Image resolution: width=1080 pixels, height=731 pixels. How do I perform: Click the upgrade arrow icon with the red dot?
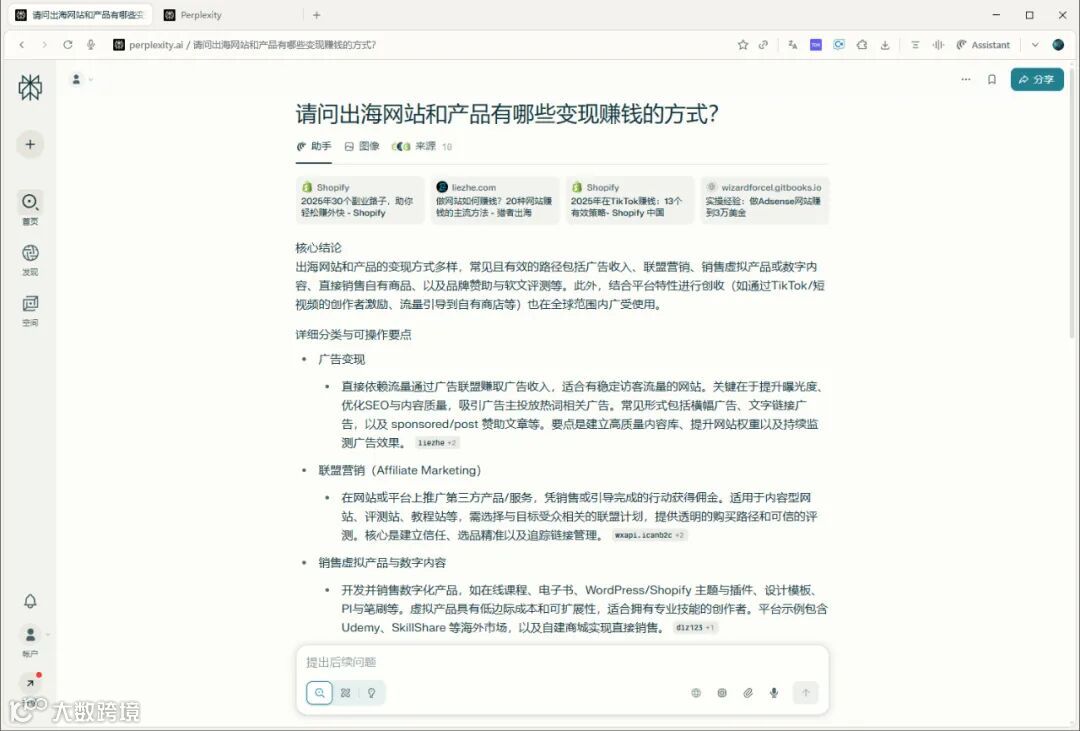30,683
